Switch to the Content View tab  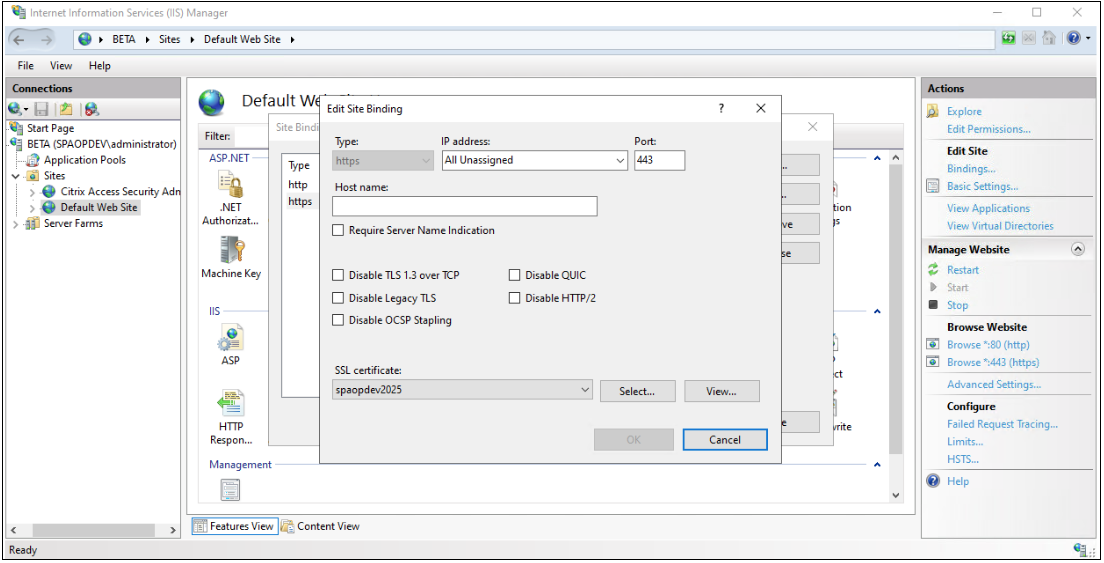321,526
